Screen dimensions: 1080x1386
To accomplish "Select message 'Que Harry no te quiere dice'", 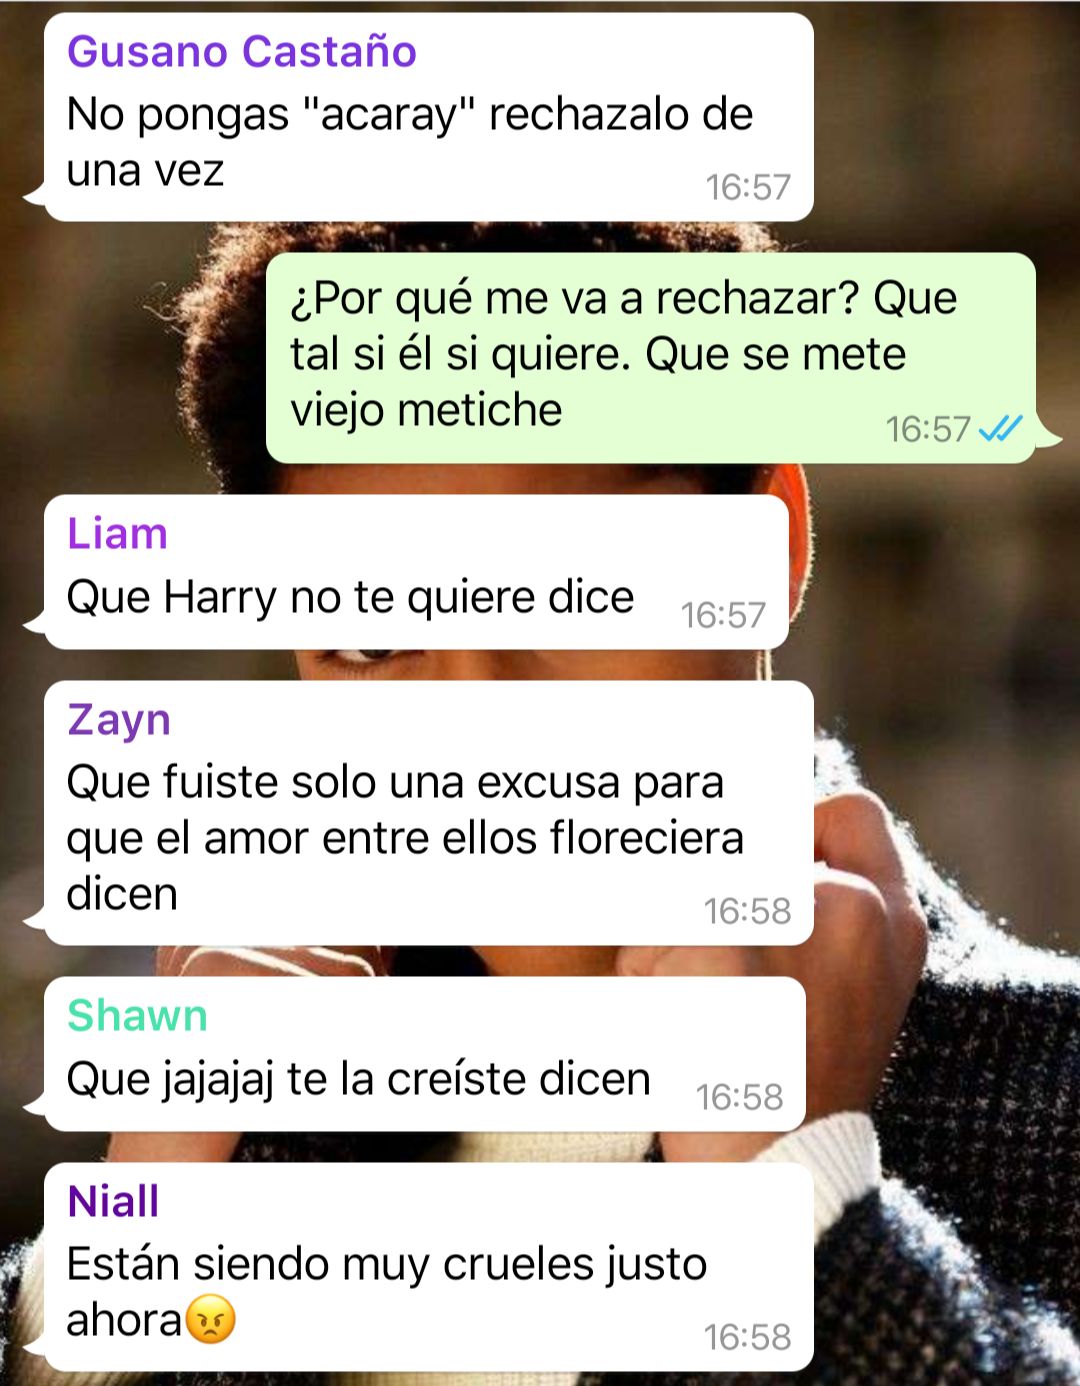I will point(416,572).
